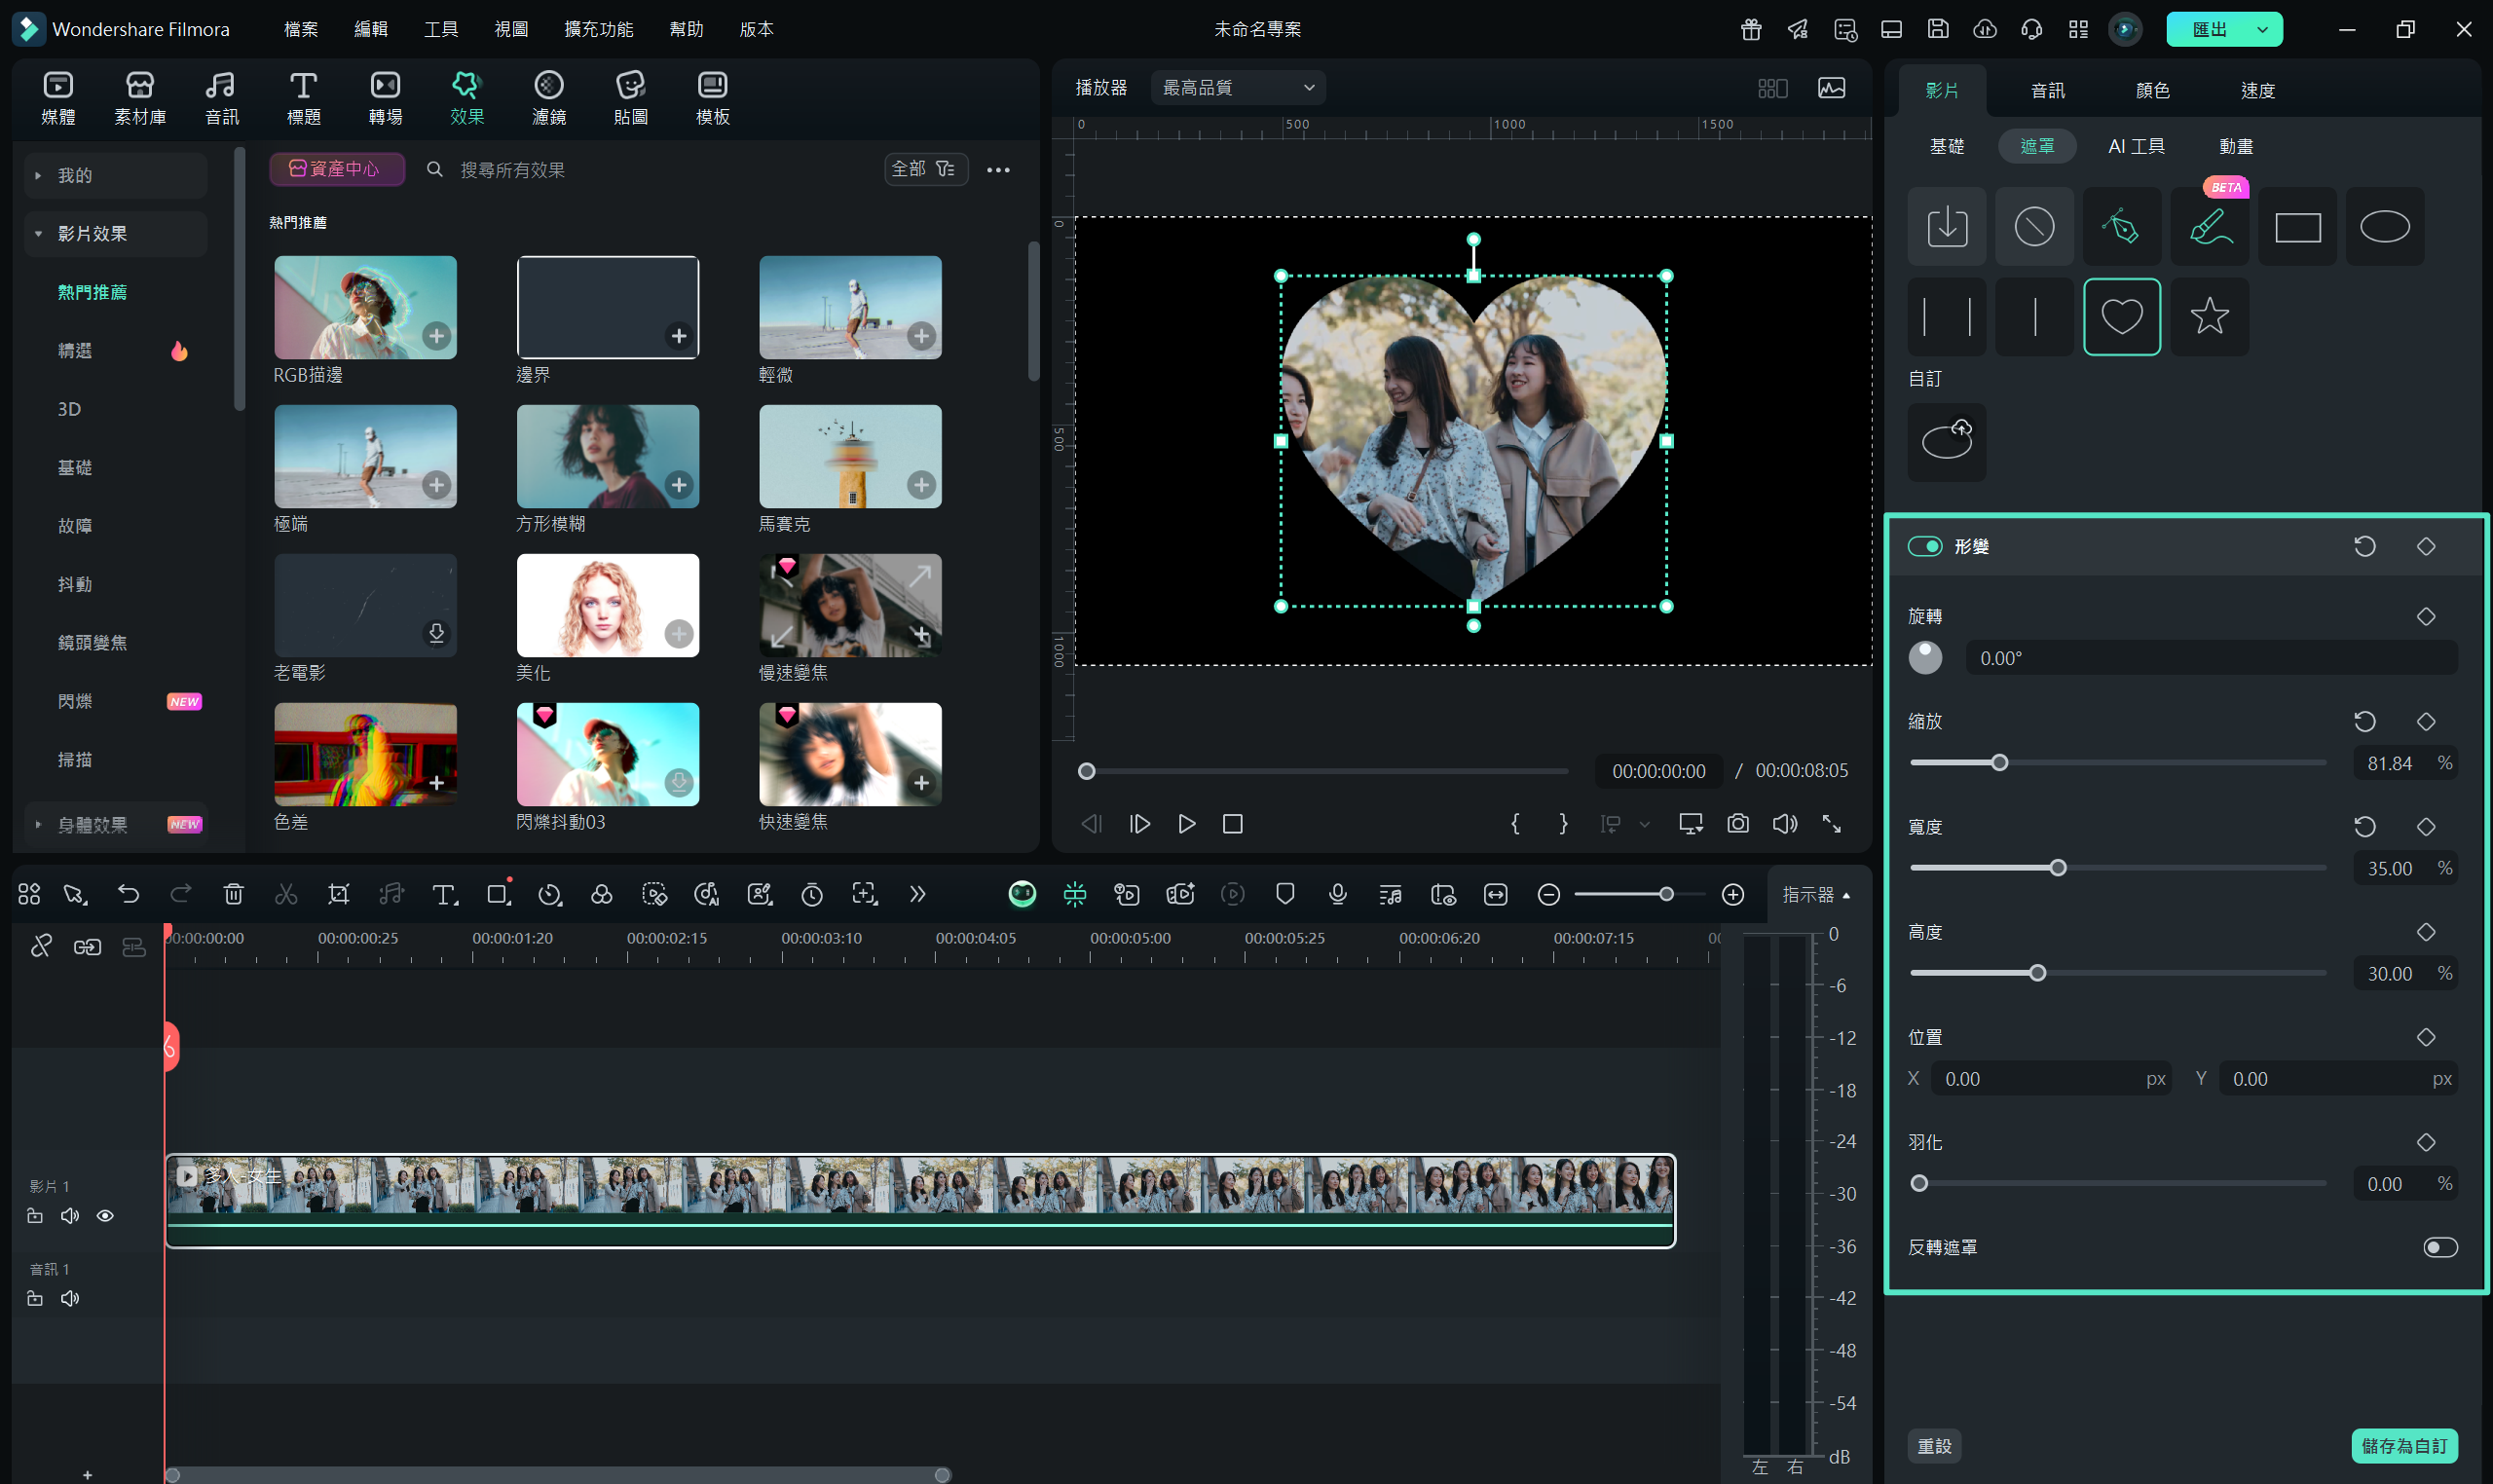The image size is (2493, 1484).
Task: Enable the 反轉遮罩 invert mask toggle
Action: (2439, 1247)
